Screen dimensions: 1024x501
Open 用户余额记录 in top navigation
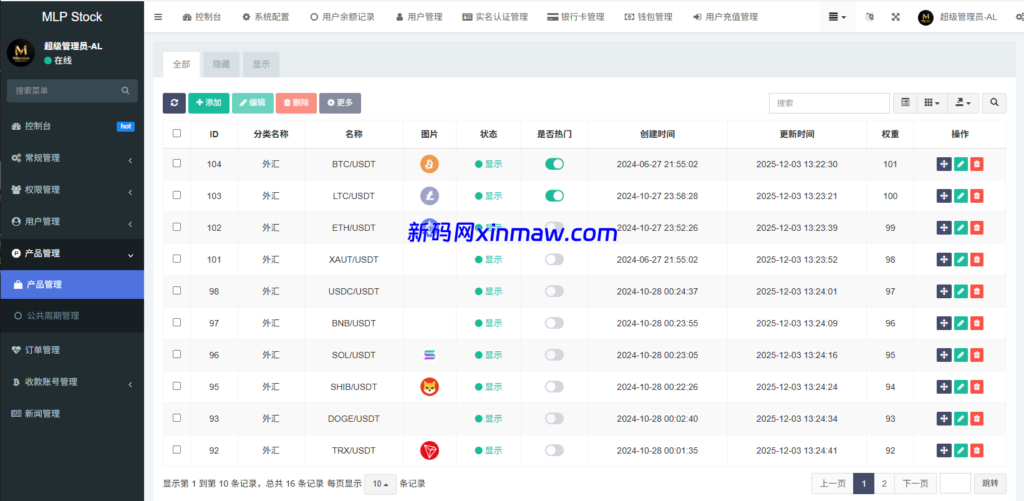[x=342, y=17]
